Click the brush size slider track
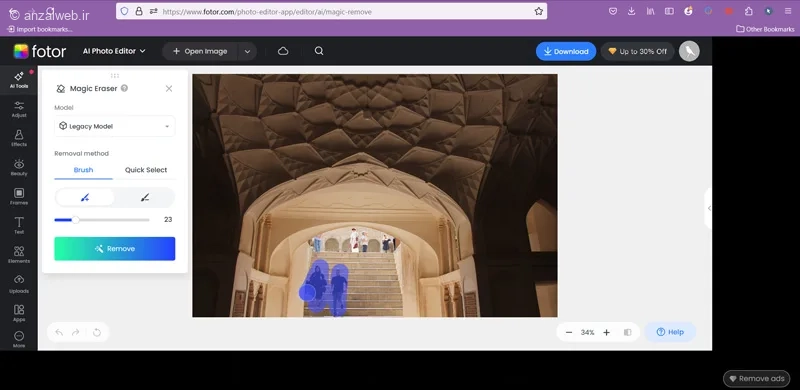 pyautogui.click(x=102, y=220)
